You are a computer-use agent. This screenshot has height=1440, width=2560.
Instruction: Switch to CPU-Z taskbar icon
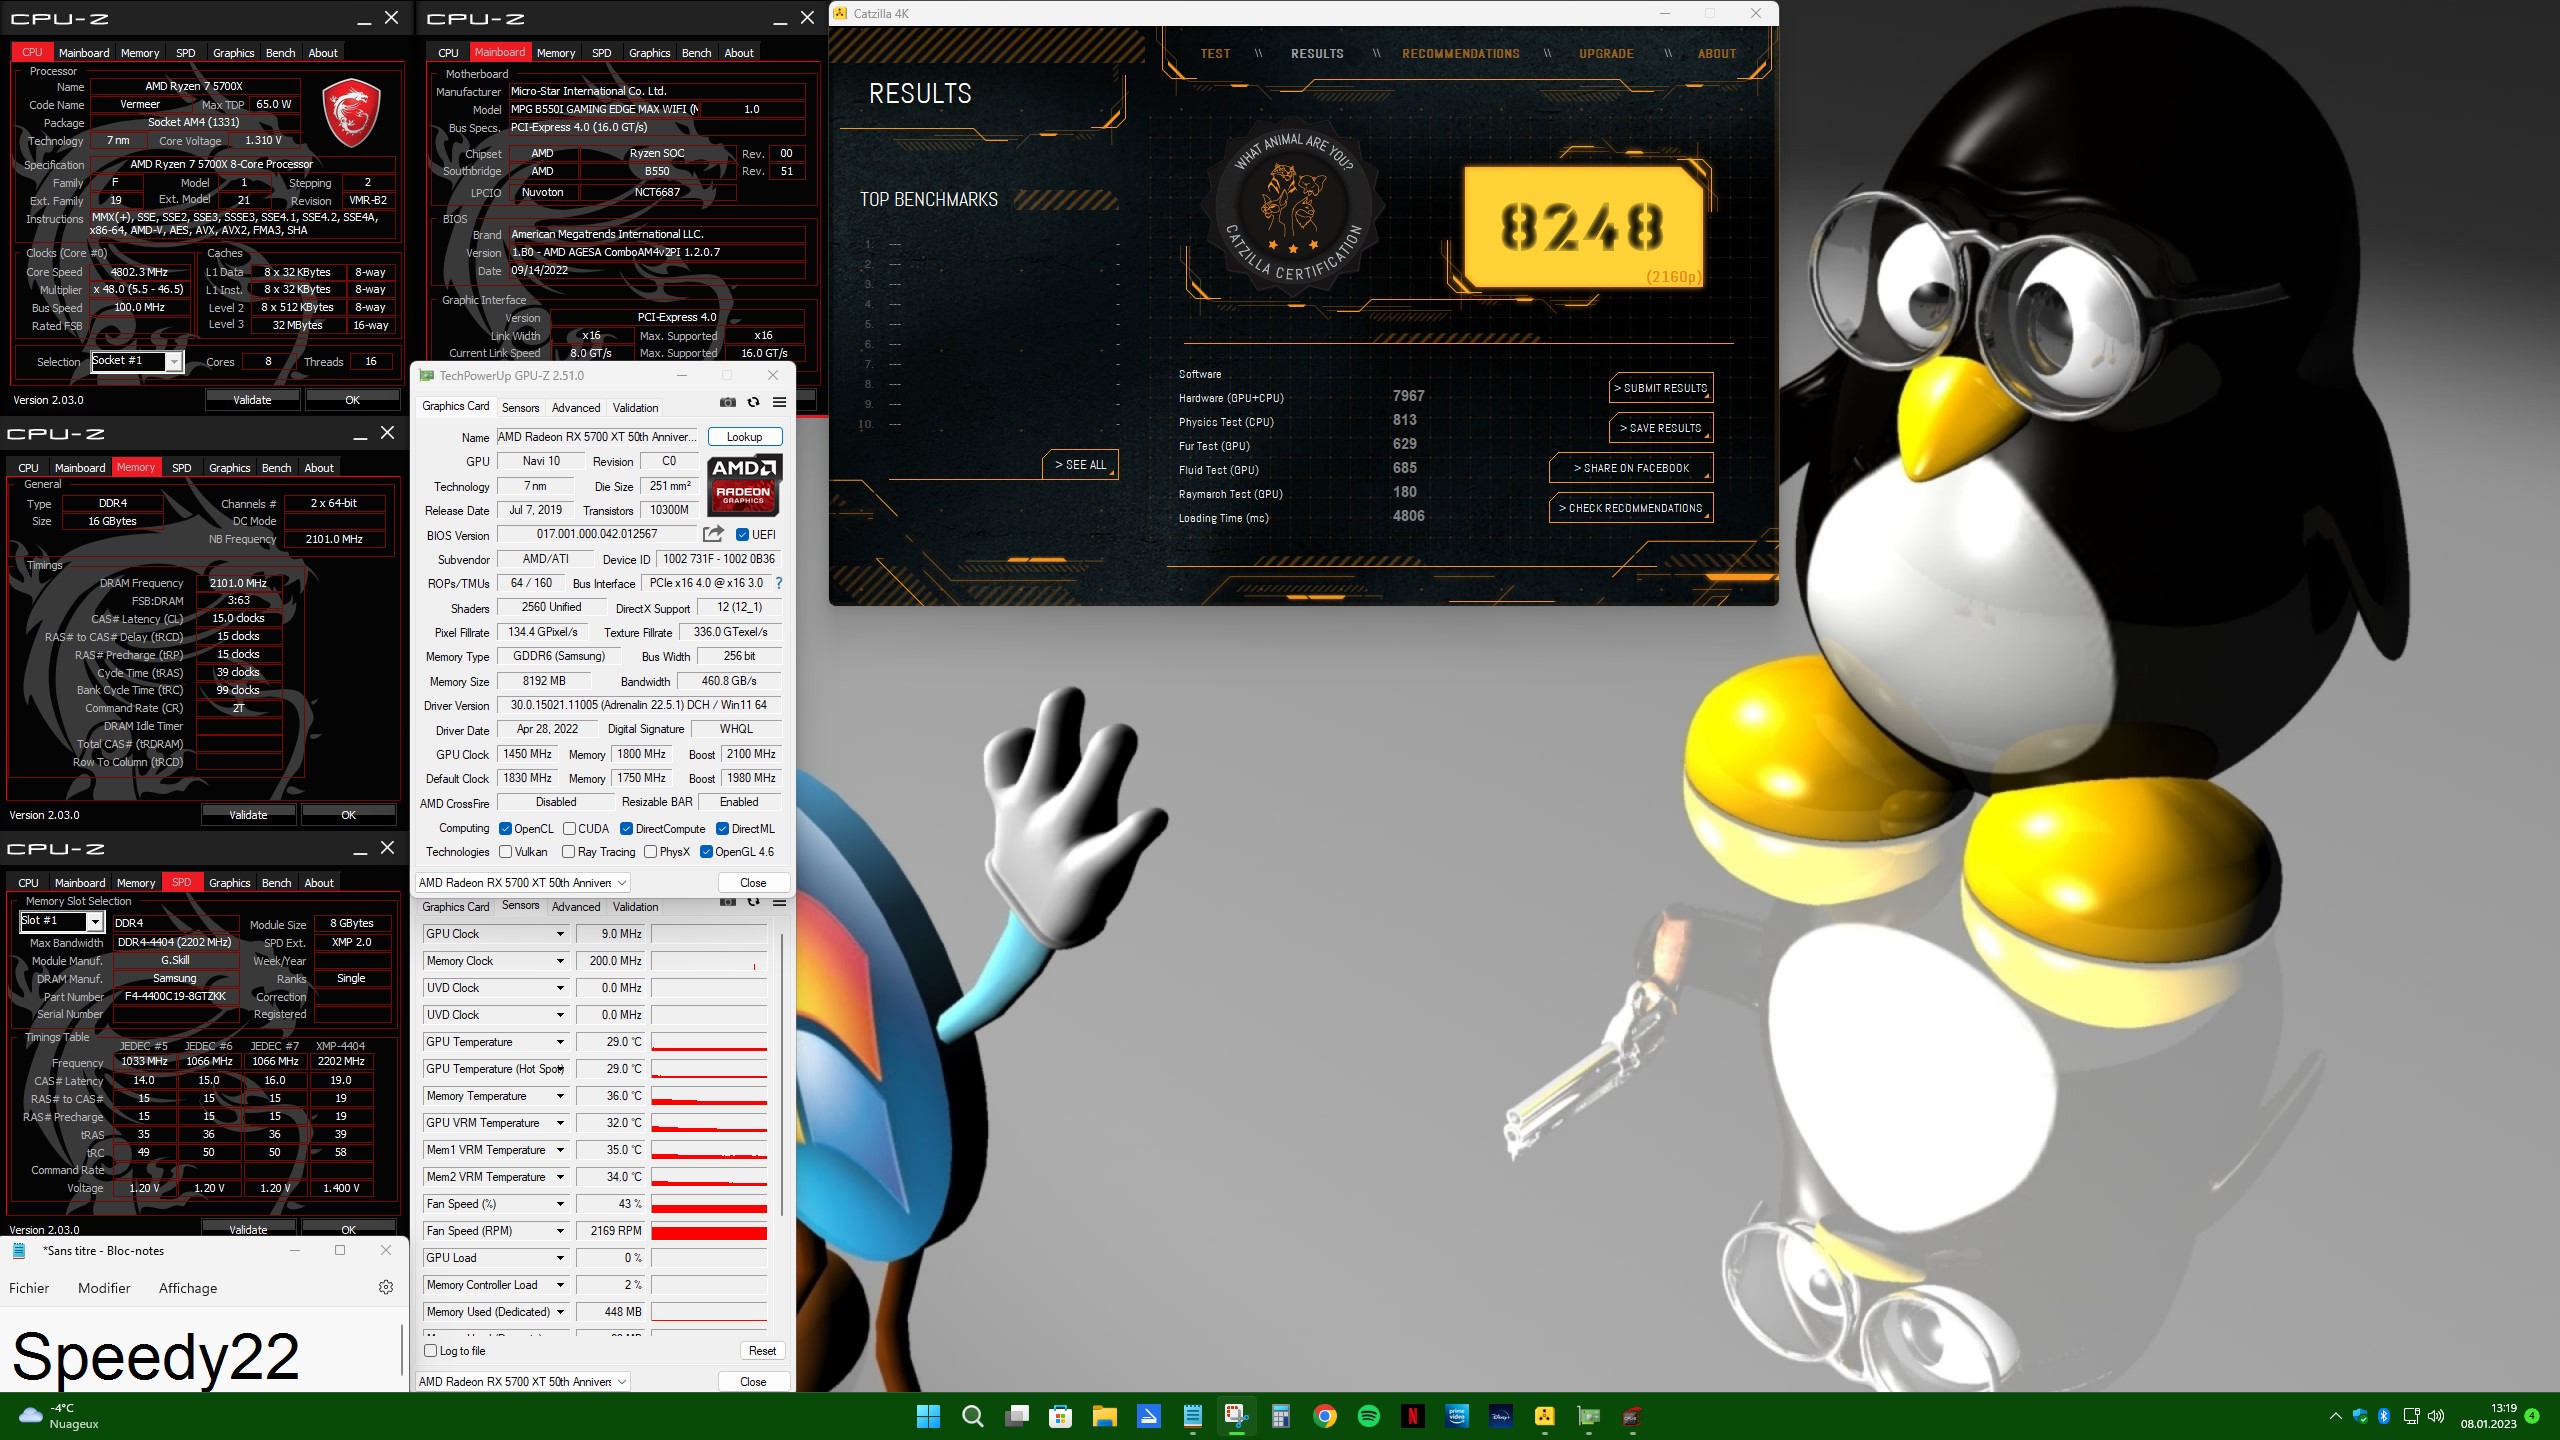coord(1633,1416)
